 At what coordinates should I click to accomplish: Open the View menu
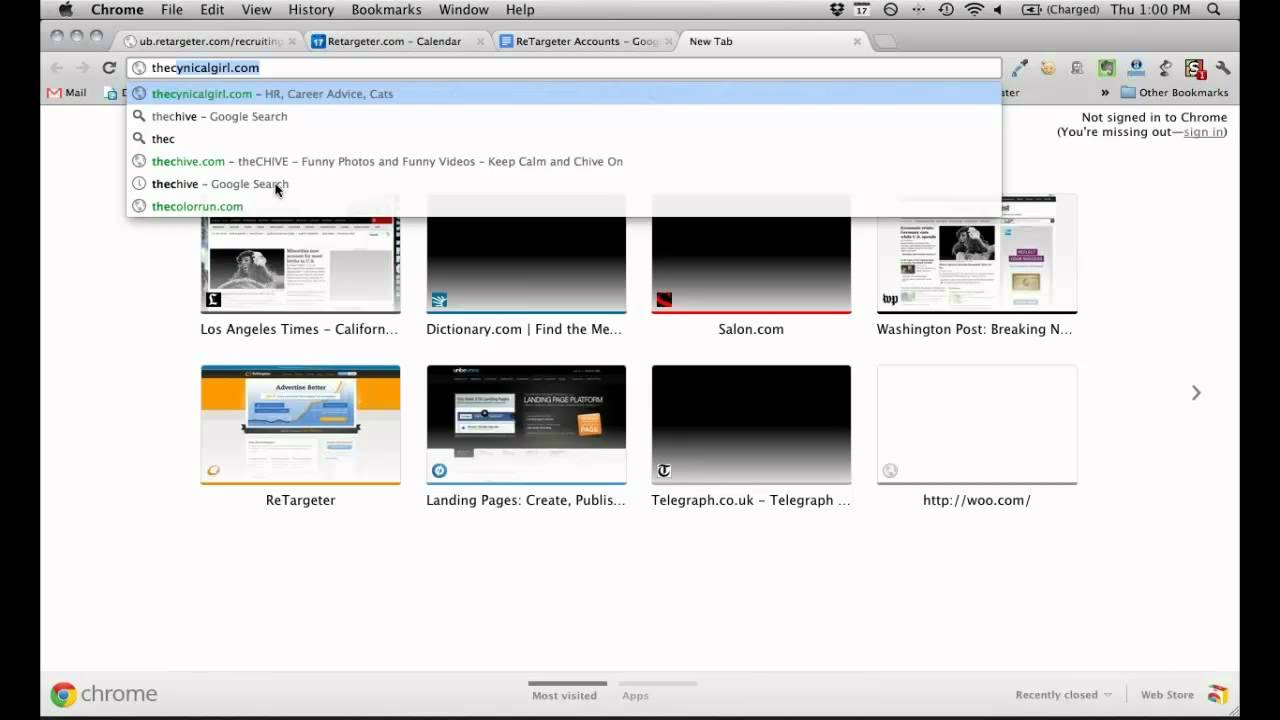(256, 10)
